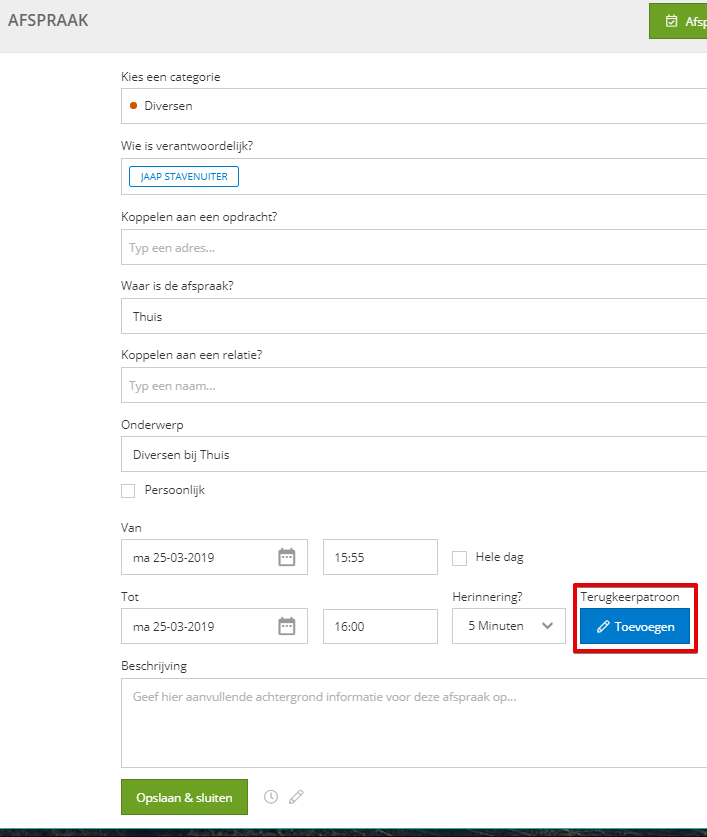
Task: Click the Onderwerp text field
Action: pyautogui.click(x=414, y=454)
